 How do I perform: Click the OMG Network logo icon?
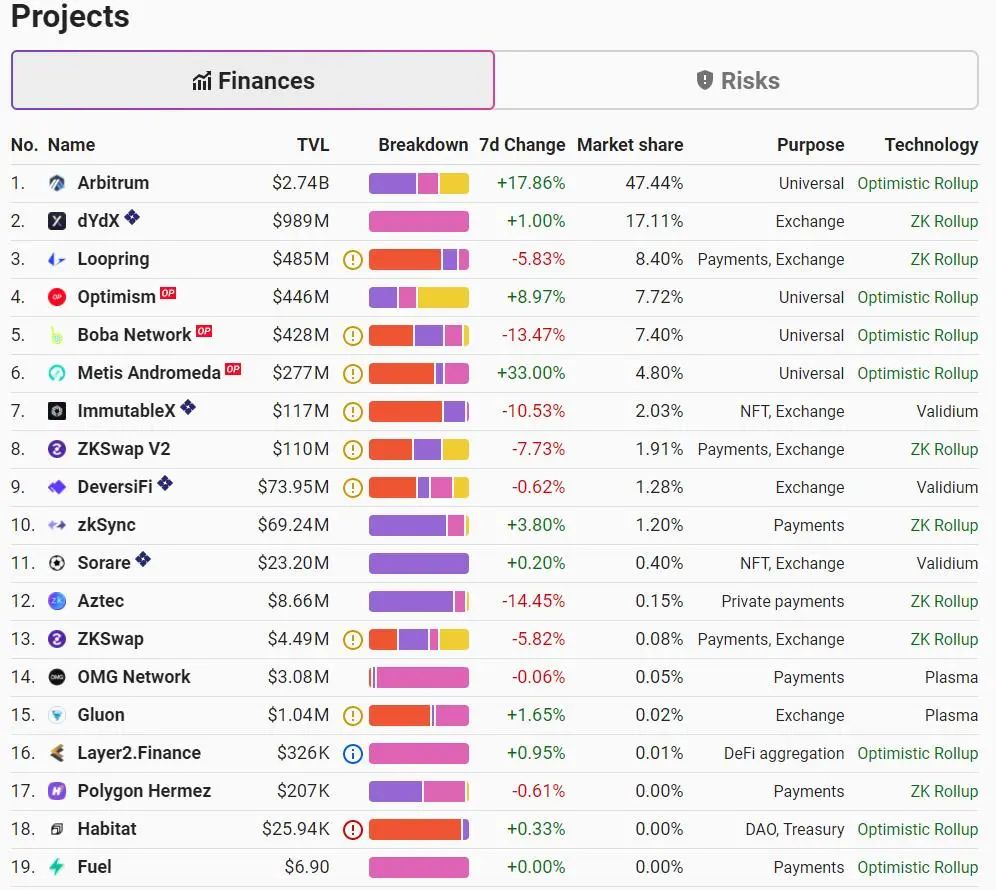[57, 677]
